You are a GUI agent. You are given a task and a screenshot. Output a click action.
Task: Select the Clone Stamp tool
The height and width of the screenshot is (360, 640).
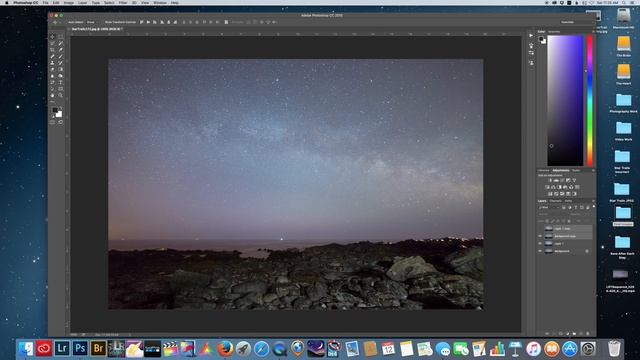pos(52,63)
